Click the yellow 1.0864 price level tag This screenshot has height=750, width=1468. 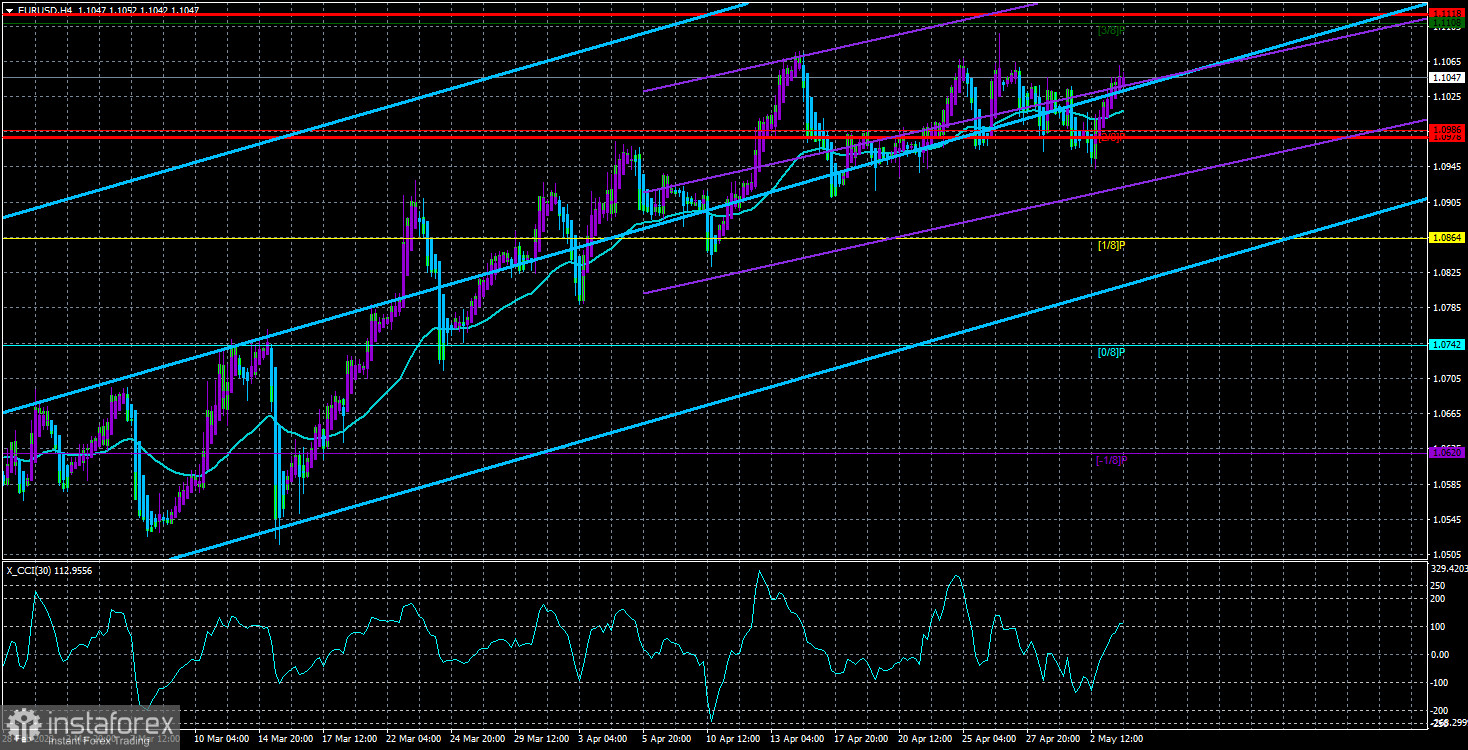click(x=1446, y=238)
